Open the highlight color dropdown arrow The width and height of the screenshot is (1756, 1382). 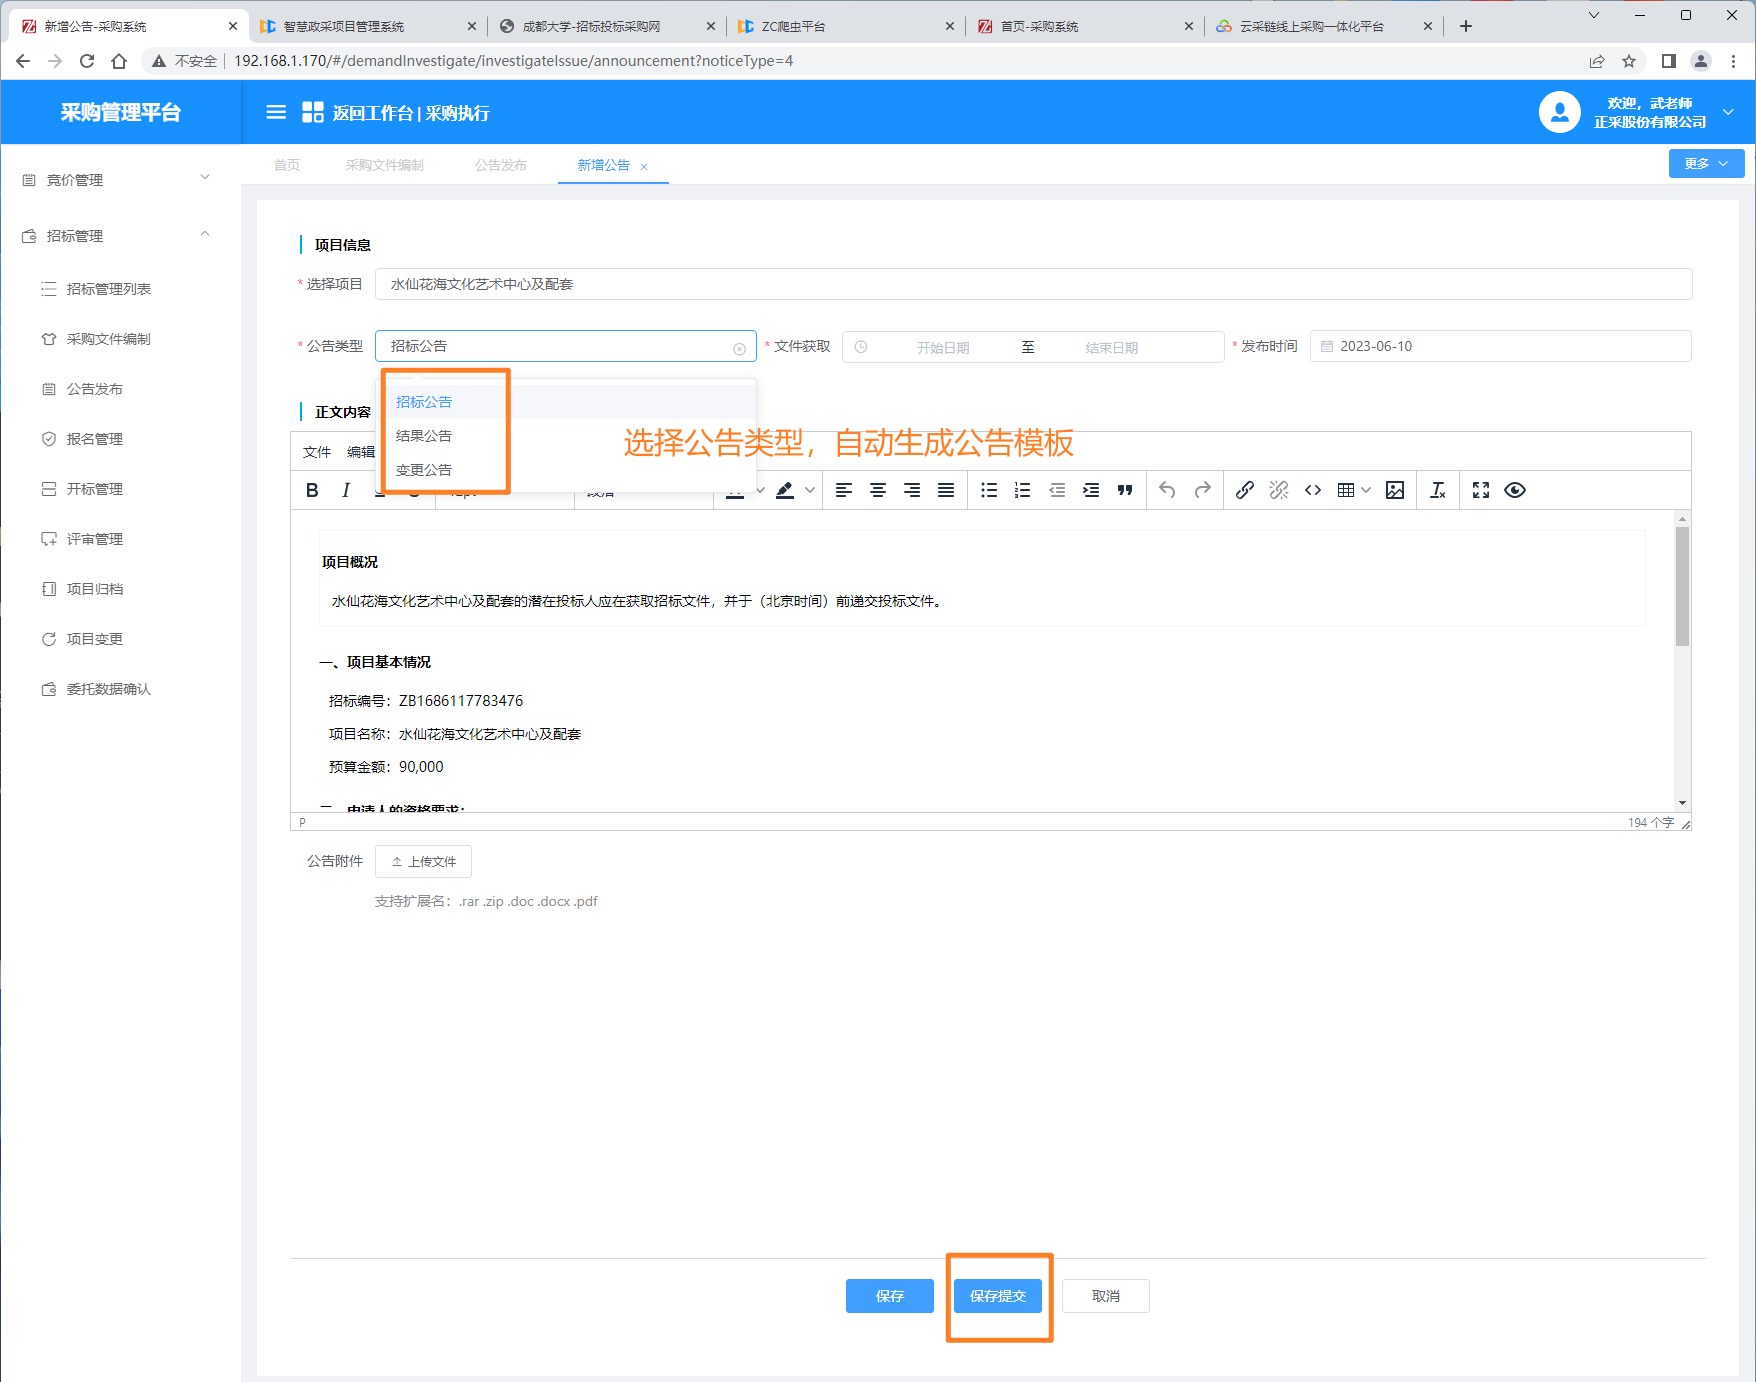pos(810,490)
